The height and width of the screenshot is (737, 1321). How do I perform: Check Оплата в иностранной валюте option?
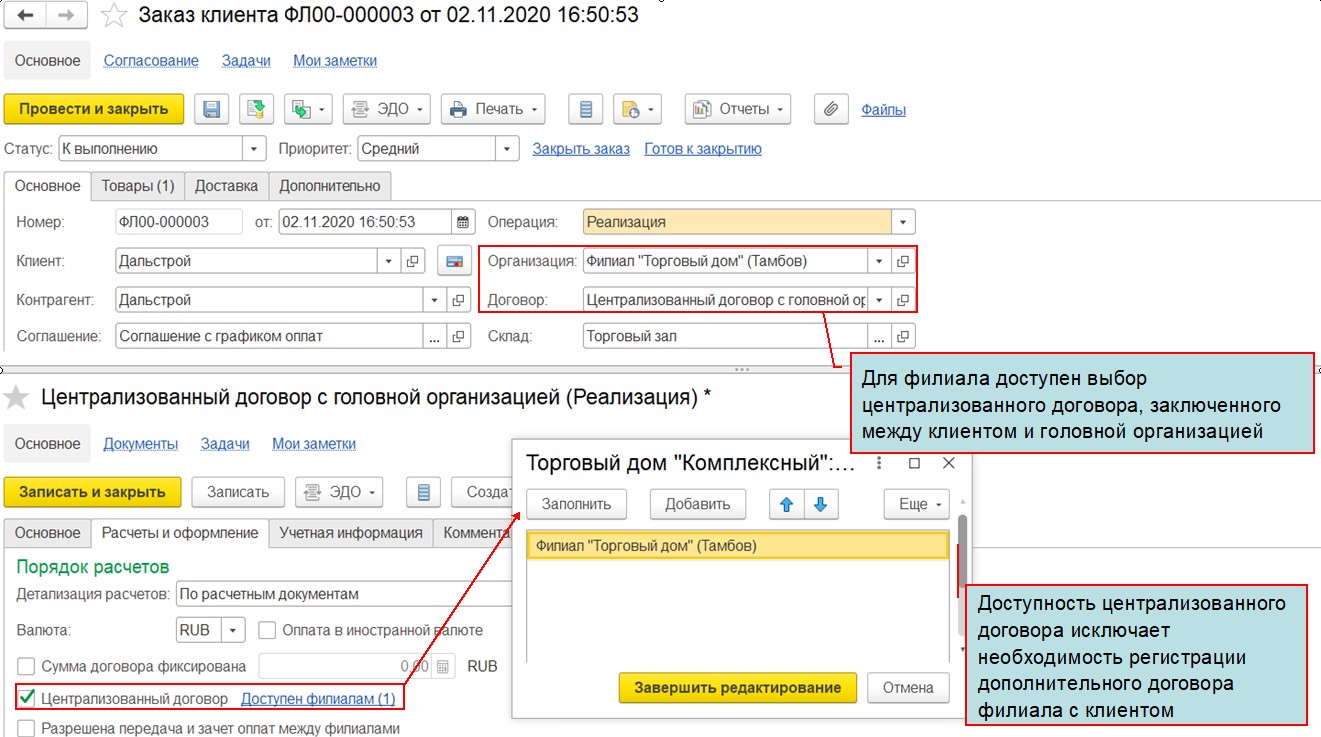point(267,631)
